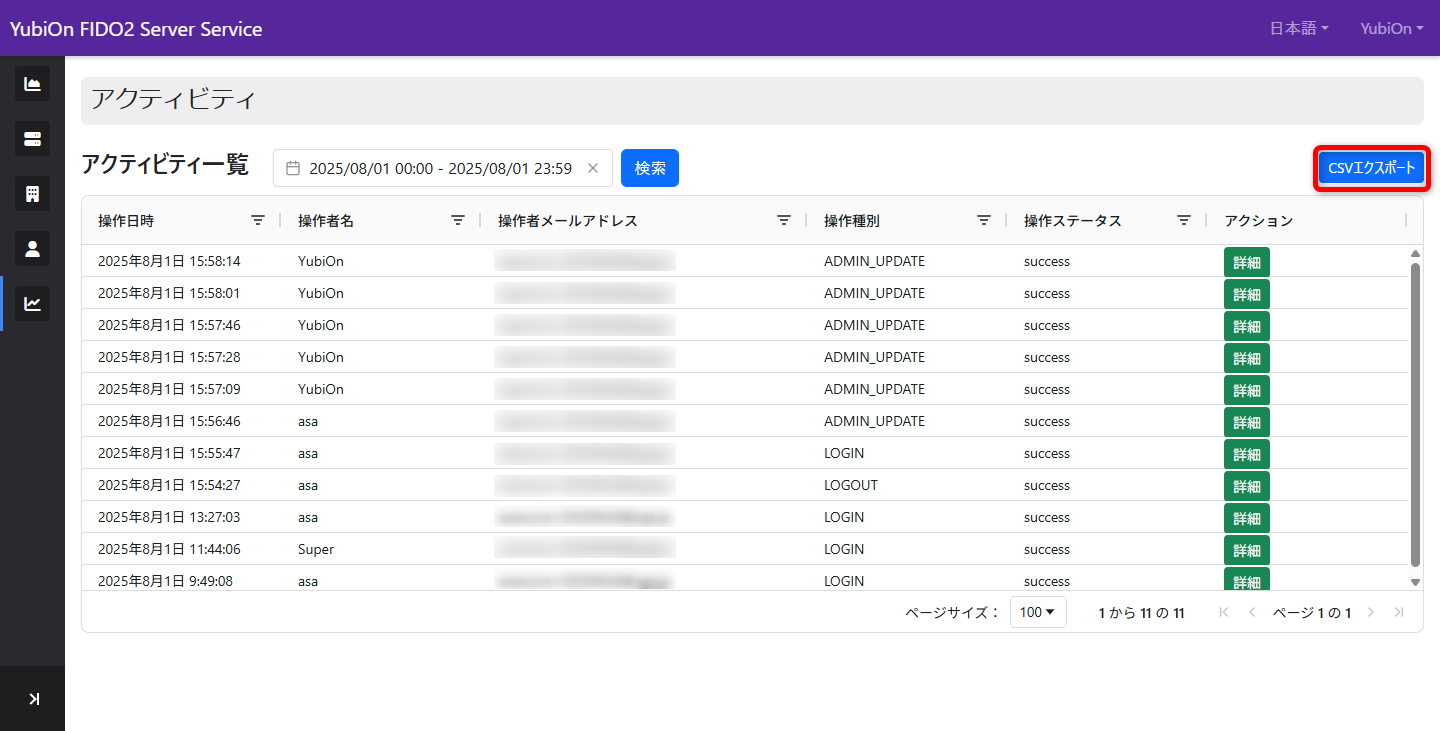Click the calendar icon in date field
The height and width of the screenshot is (731, 1440).
click(x=293, y=168)
